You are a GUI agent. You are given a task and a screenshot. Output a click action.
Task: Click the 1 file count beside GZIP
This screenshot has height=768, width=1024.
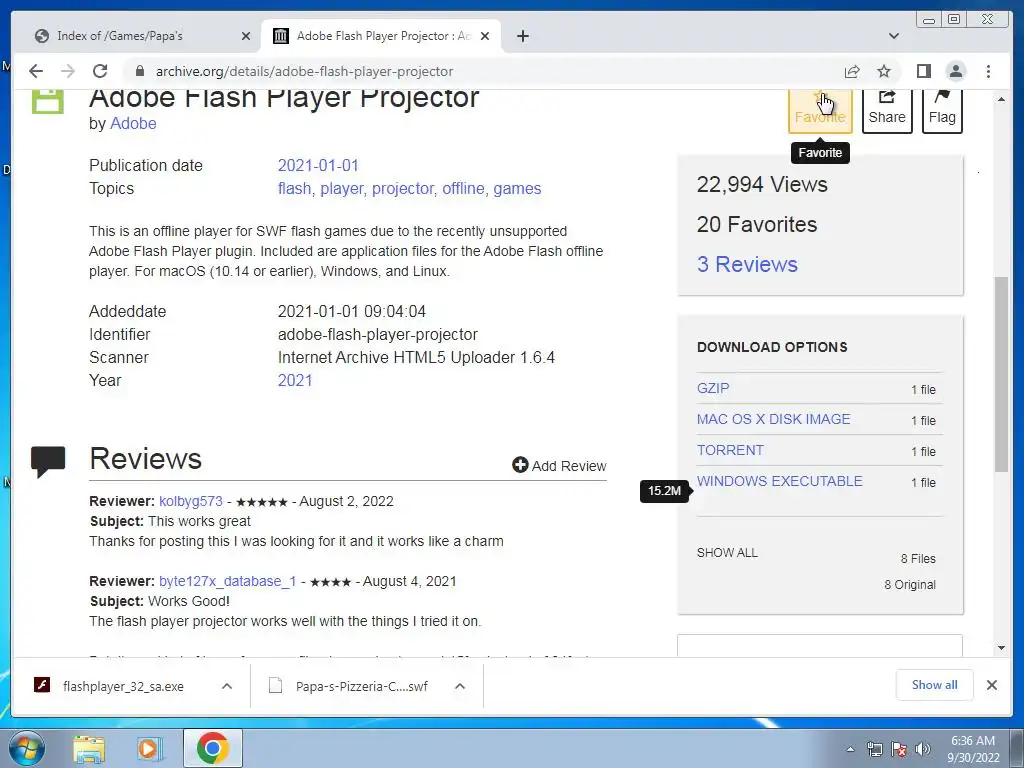click(923, 390)
